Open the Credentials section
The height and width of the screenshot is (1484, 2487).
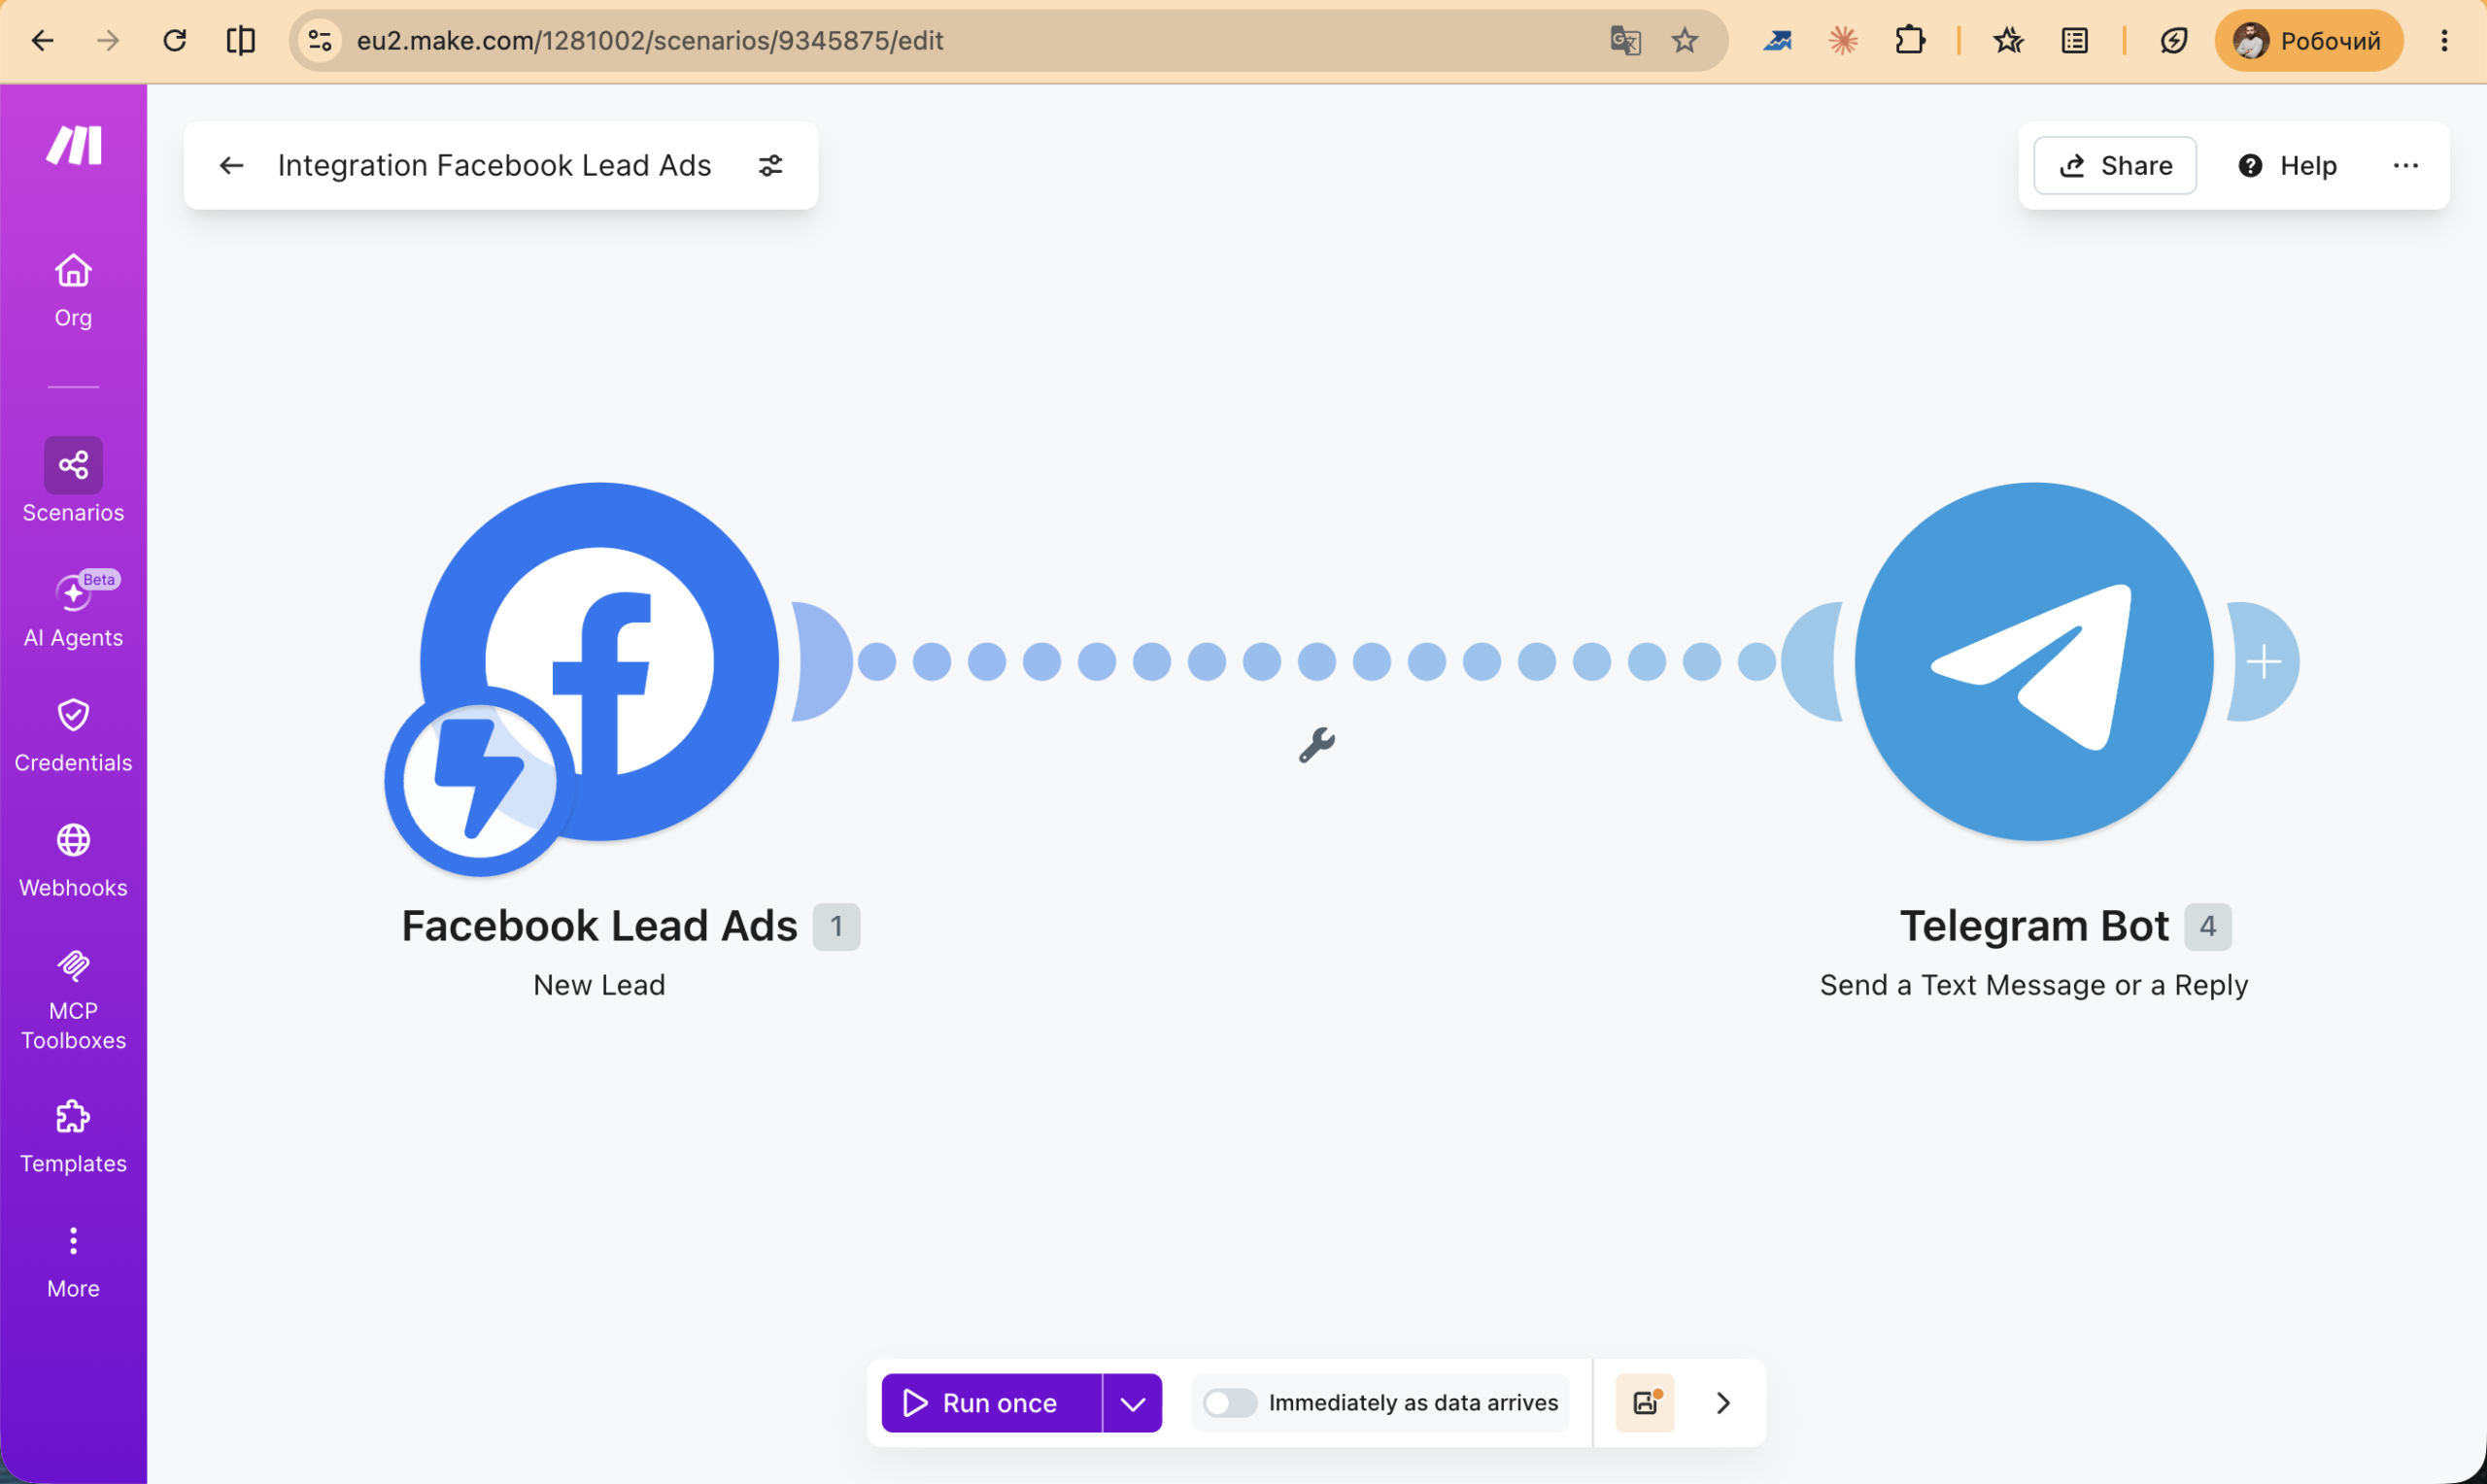[x=73, y=736]
